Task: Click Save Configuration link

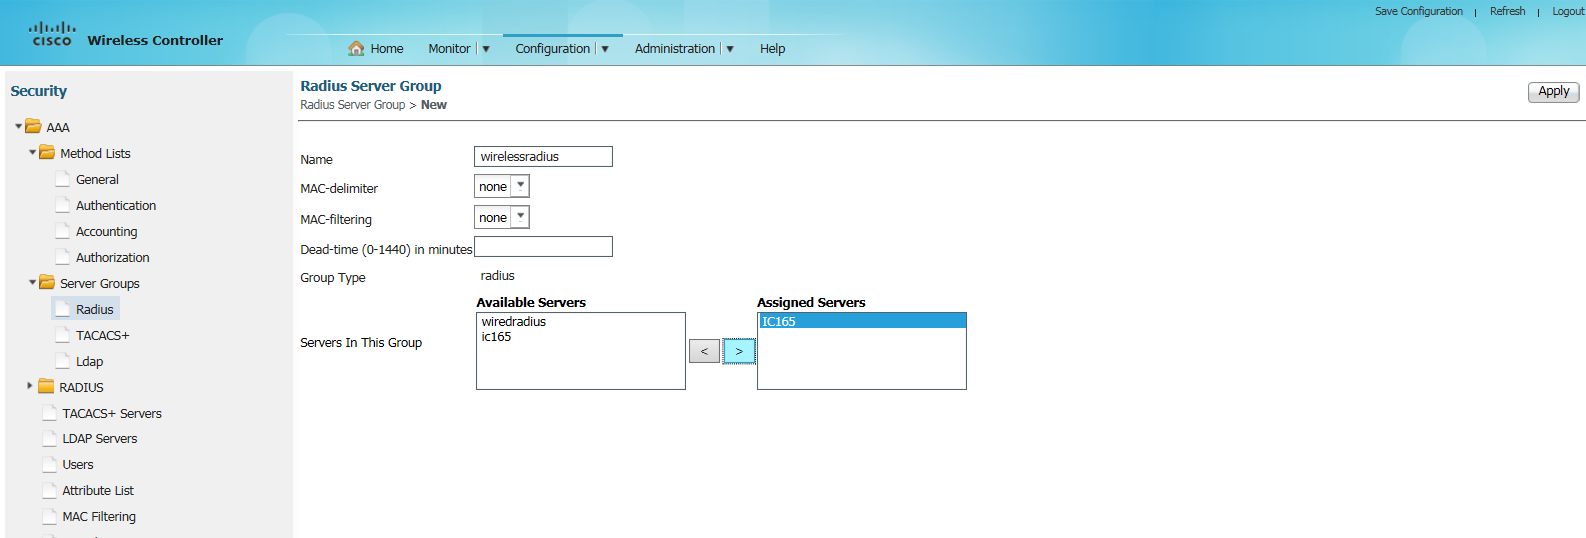Action: pos(1418,11)
